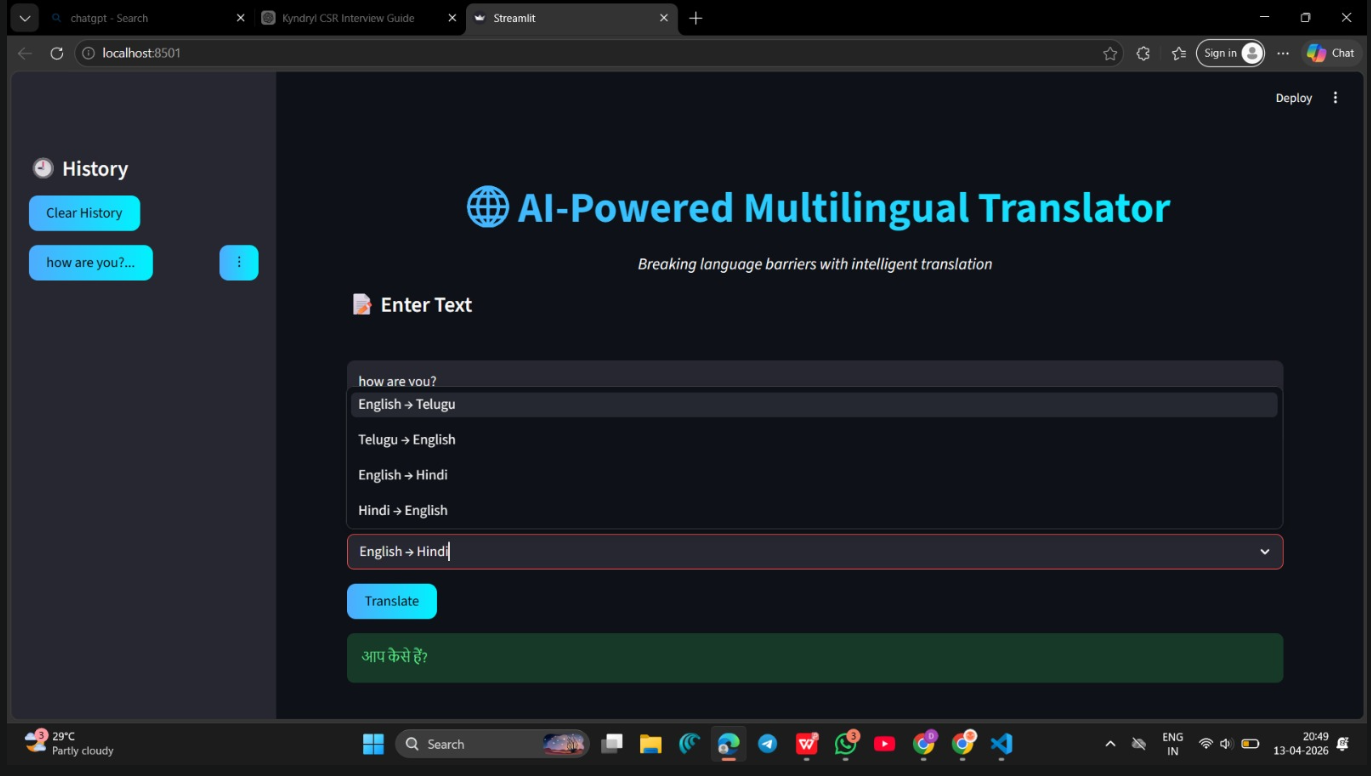Add this page to favorites with the star icon
Screen dimensions: 1371x776
point(1110,53)
